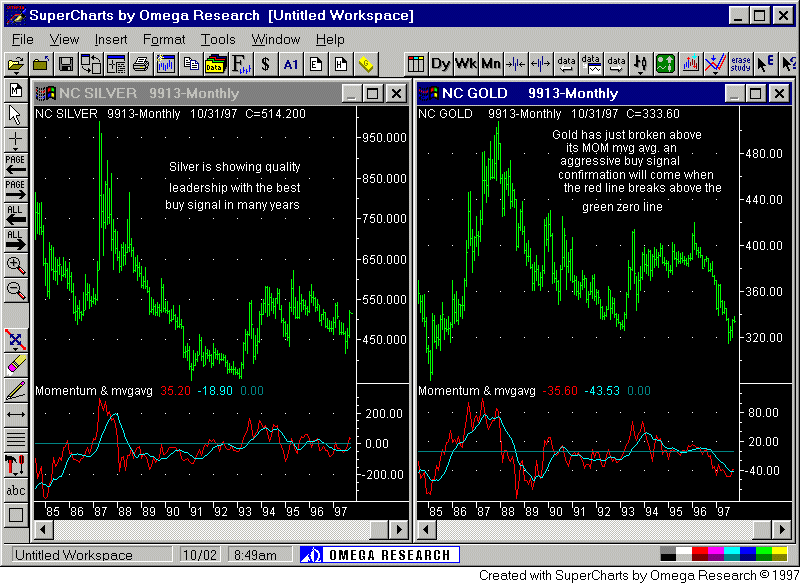This screenshot has height=583, width=800.
Task: Click right scroll arrow in NC GOLD window
Action: tap(782, 529)
